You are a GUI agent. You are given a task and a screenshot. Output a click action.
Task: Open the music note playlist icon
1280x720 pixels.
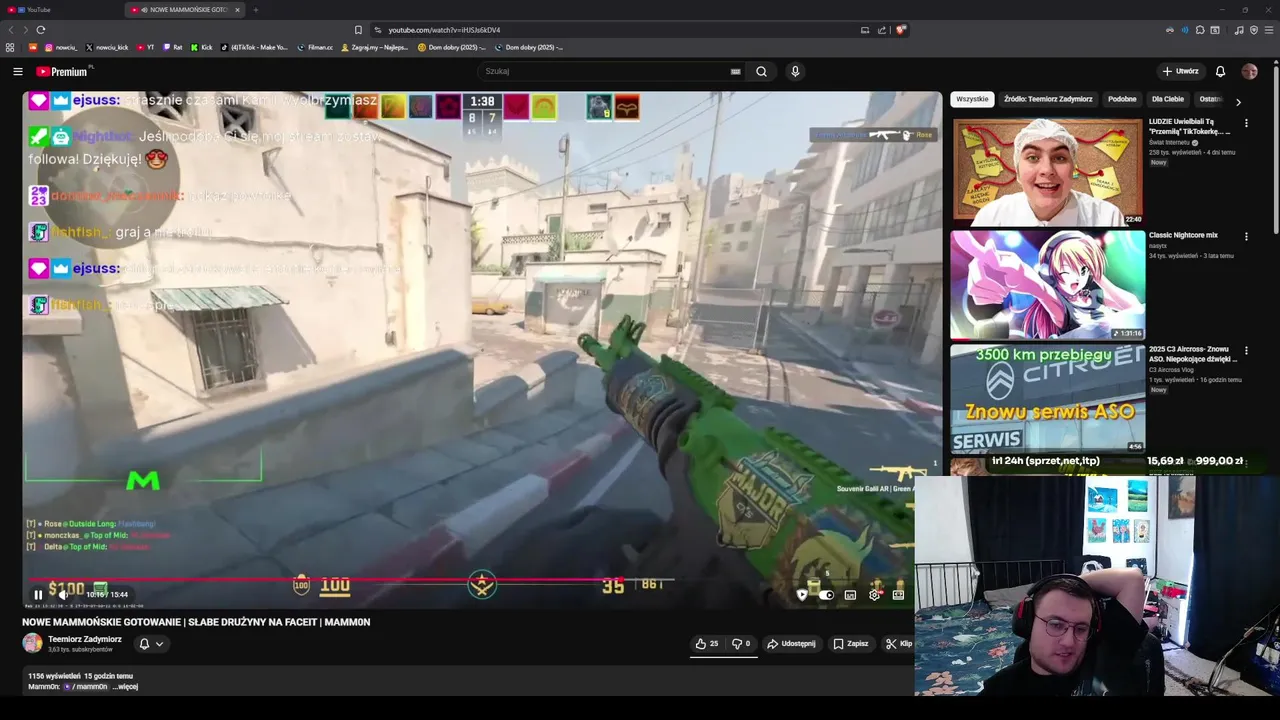coord(1239,30)
